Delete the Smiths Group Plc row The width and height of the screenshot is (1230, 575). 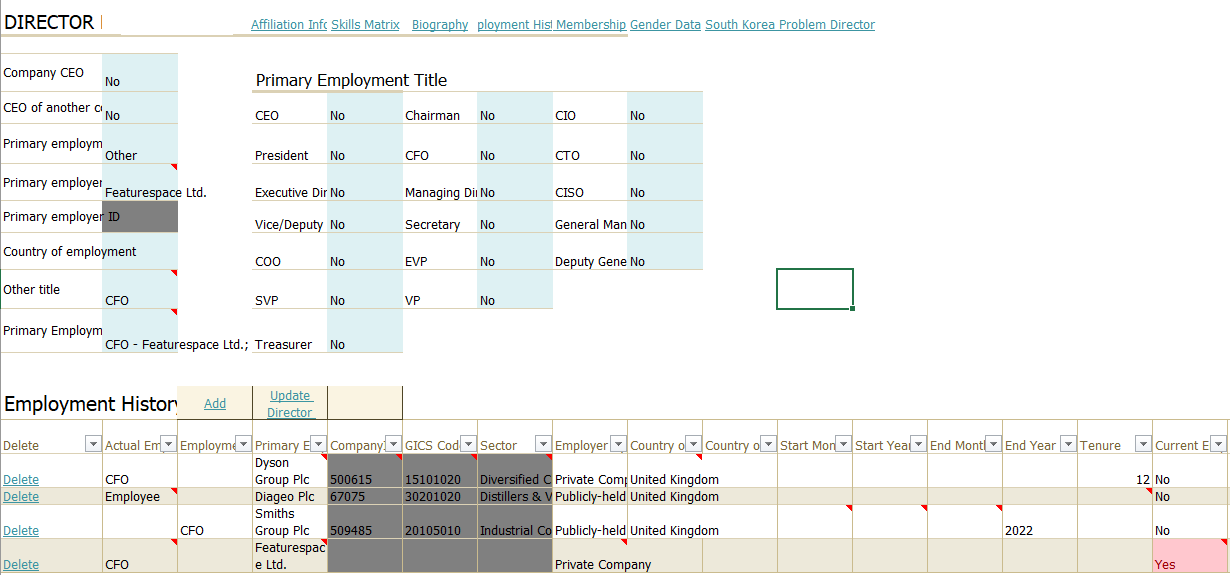tap(21, 531)
